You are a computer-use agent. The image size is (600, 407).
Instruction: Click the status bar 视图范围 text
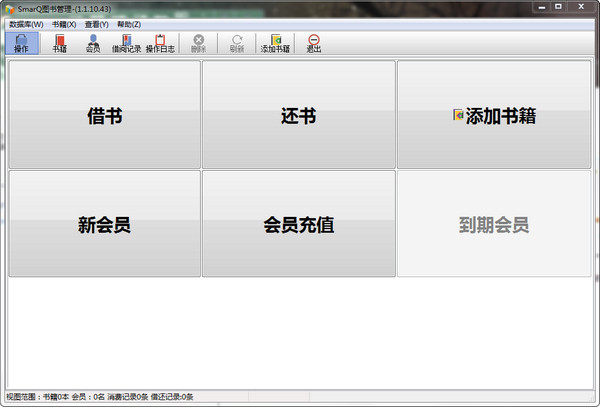pyautogui.click(x=99, y=397)
